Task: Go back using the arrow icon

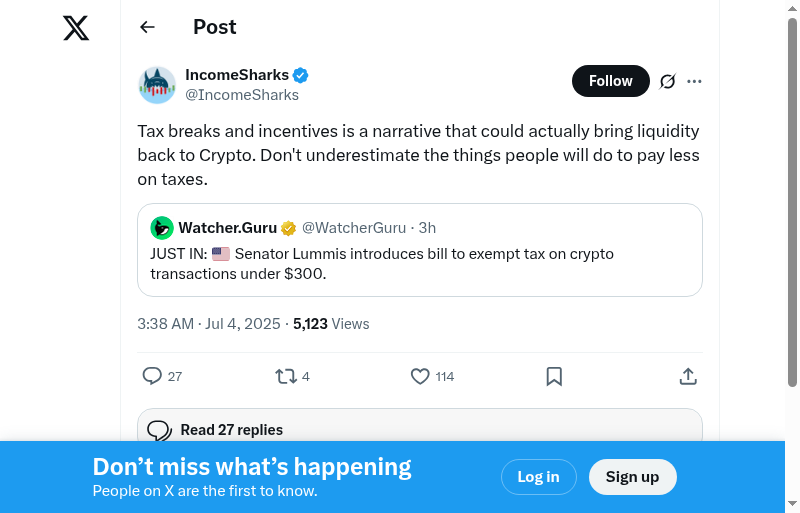Action: [148, 27]
